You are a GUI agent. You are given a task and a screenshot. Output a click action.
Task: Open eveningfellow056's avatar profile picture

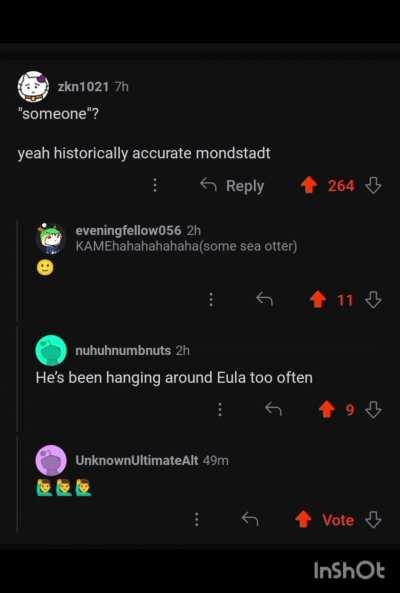(x=51, y=239)
